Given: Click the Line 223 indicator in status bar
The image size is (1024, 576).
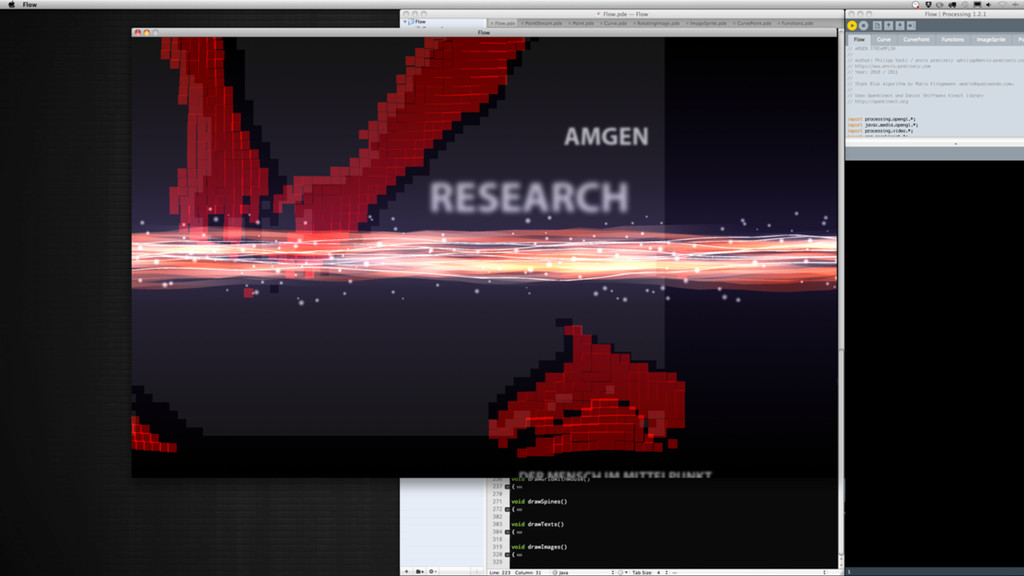Looking at the screenshot, I should click(500, 573).
